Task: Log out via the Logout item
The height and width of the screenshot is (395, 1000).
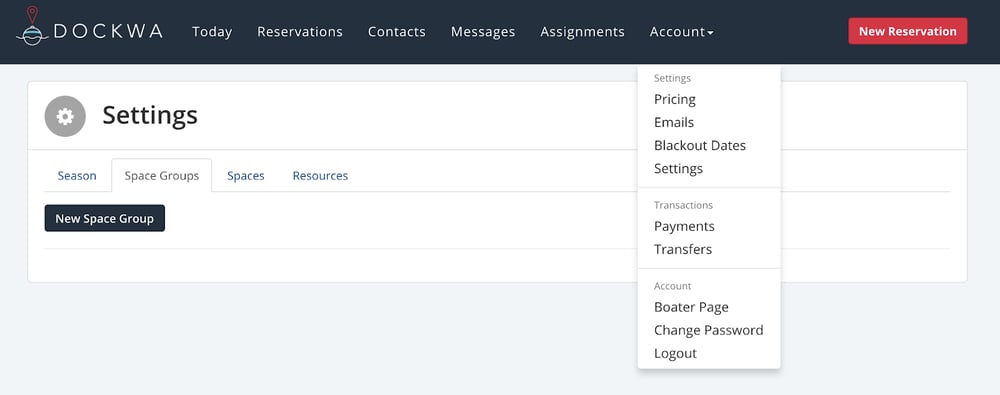Action: point(675,353)
